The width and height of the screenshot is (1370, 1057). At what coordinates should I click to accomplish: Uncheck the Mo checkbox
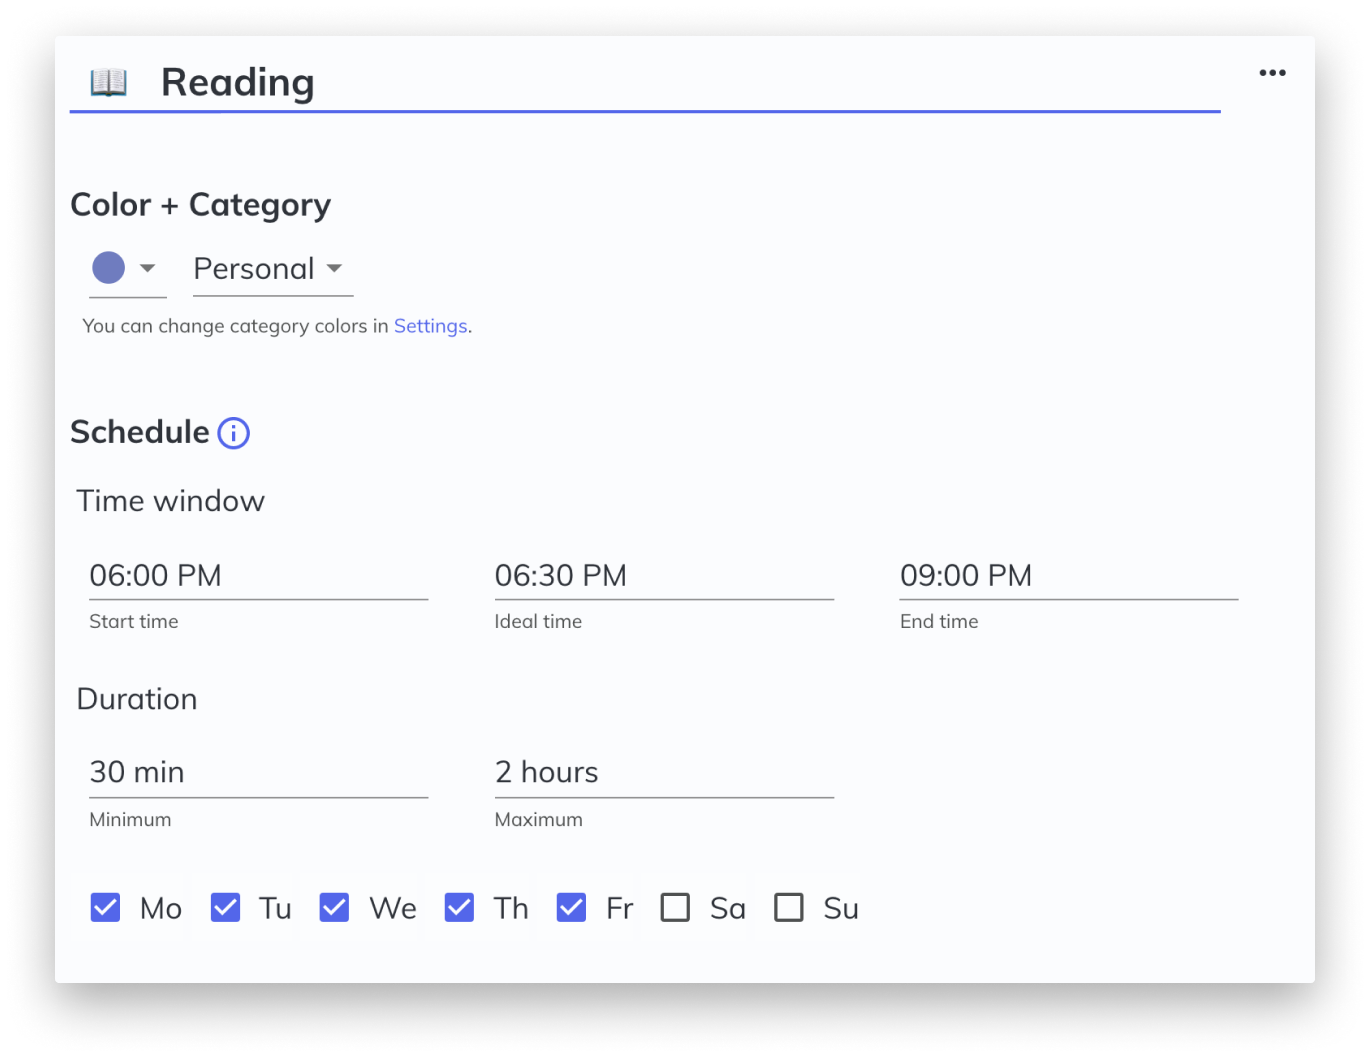coord(105,908)
